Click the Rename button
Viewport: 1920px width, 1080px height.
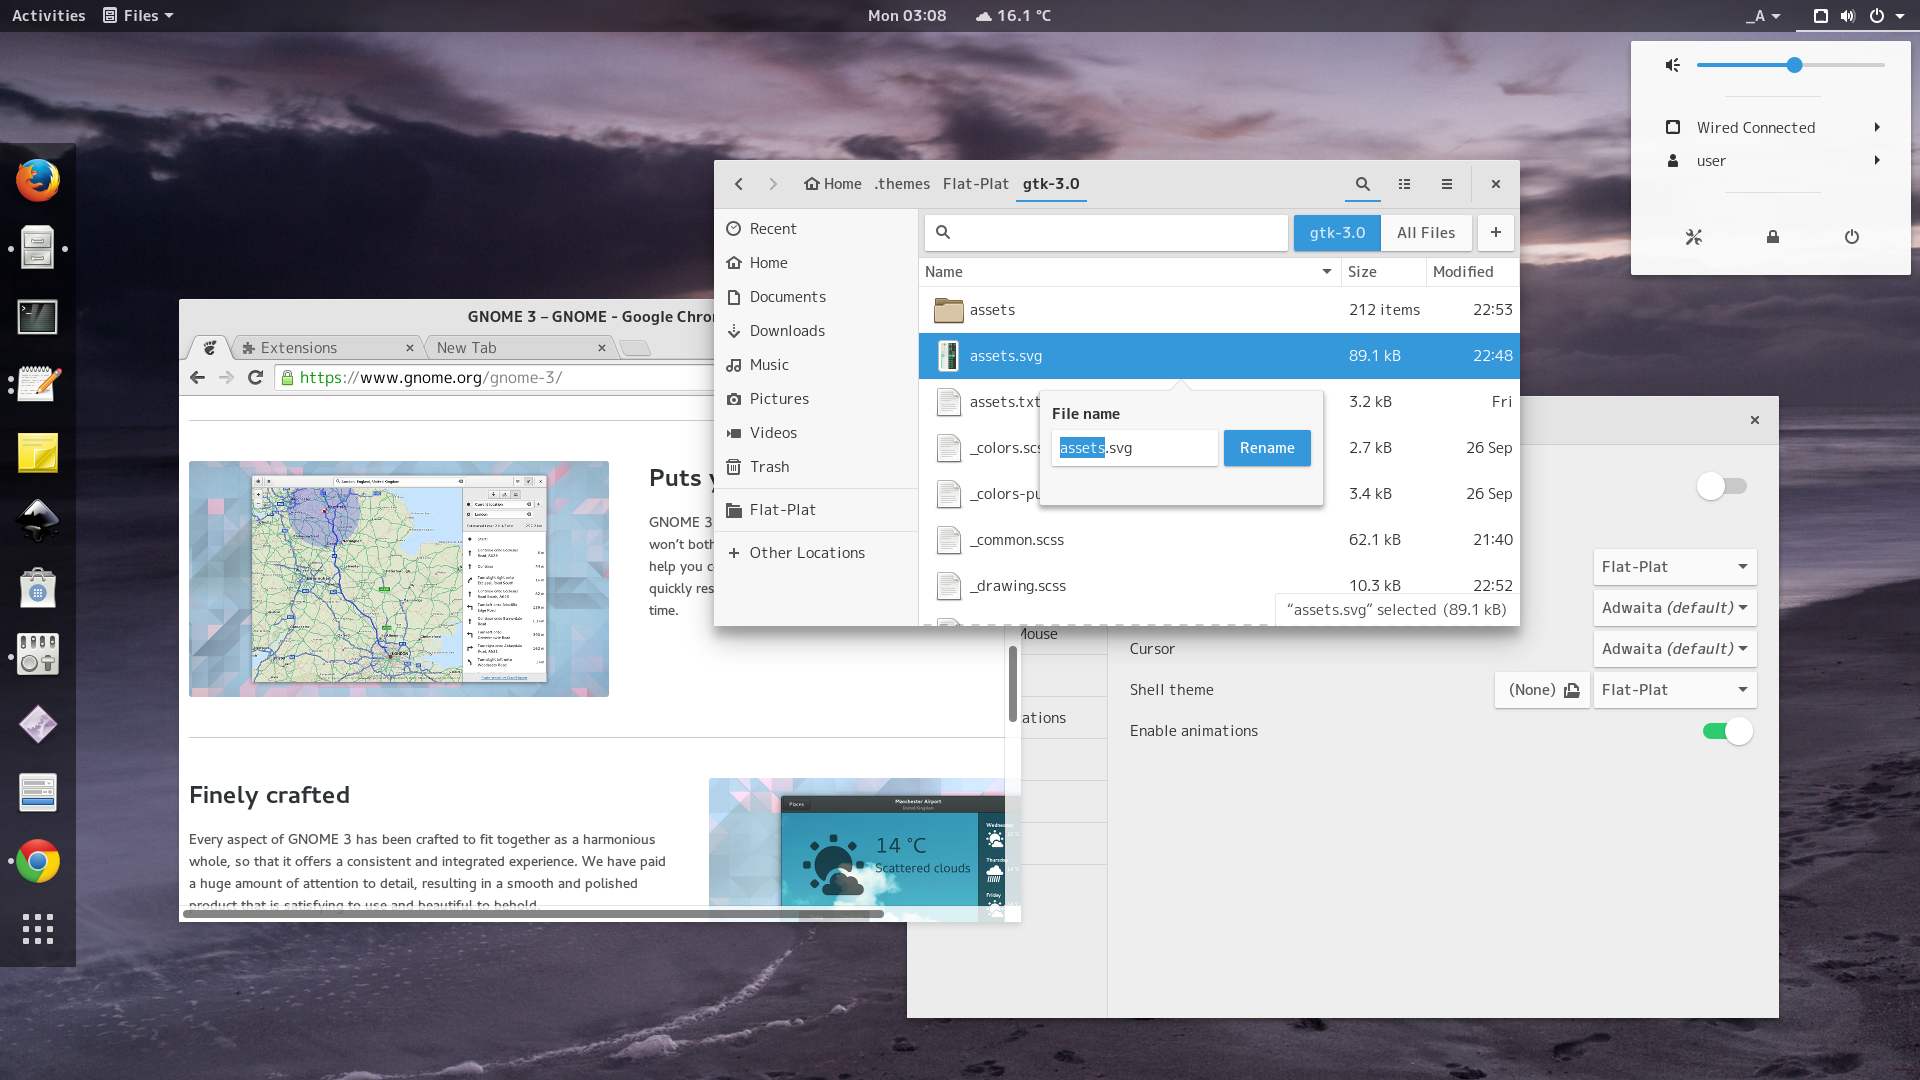pyautogui.click(x=1266, y=448)
